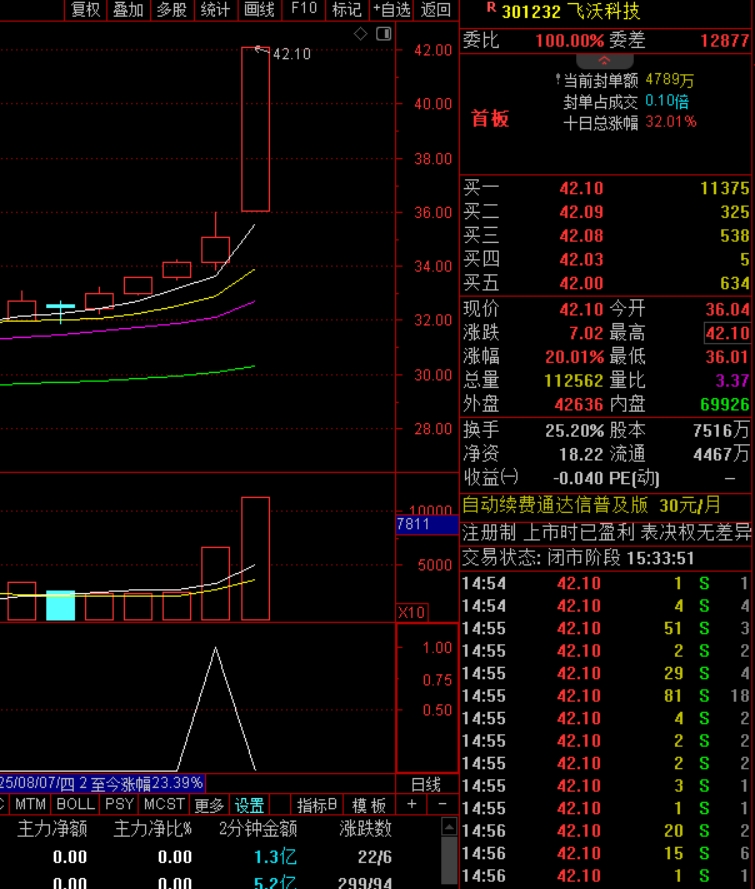
Task: Open the 叠加 overlay option
Action: click(128, 10)
